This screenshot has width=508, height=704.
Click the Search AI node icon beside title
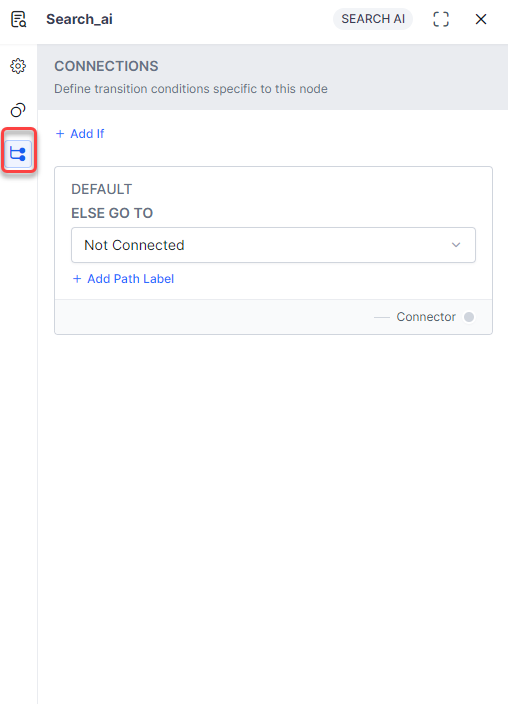tap(18, 19)
